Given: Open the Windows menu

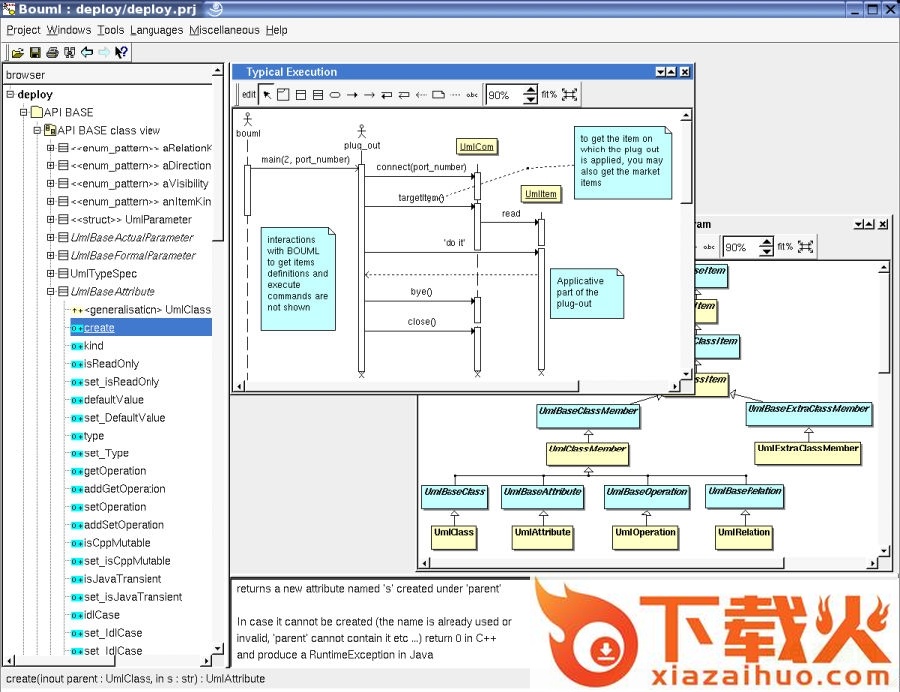Looking at the screenshot, I should pos(69,30).
